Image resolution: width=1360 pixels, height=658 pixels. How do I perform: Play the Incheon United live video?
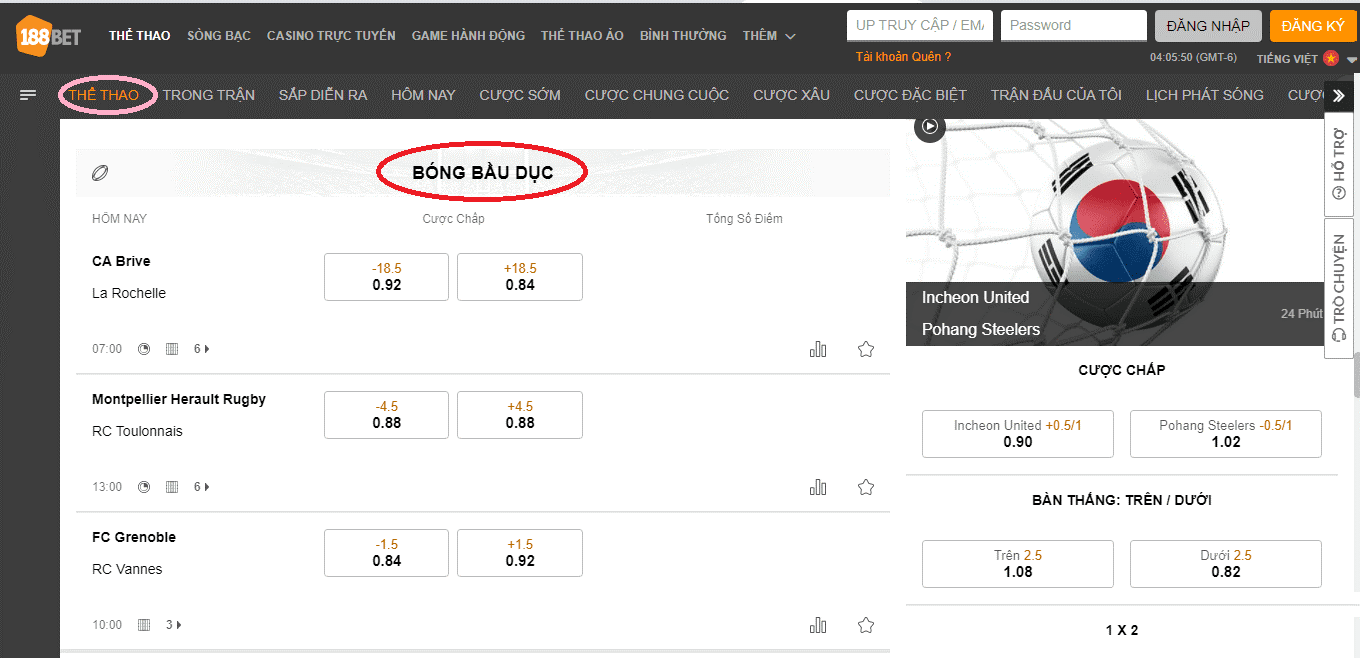(930, 126)
